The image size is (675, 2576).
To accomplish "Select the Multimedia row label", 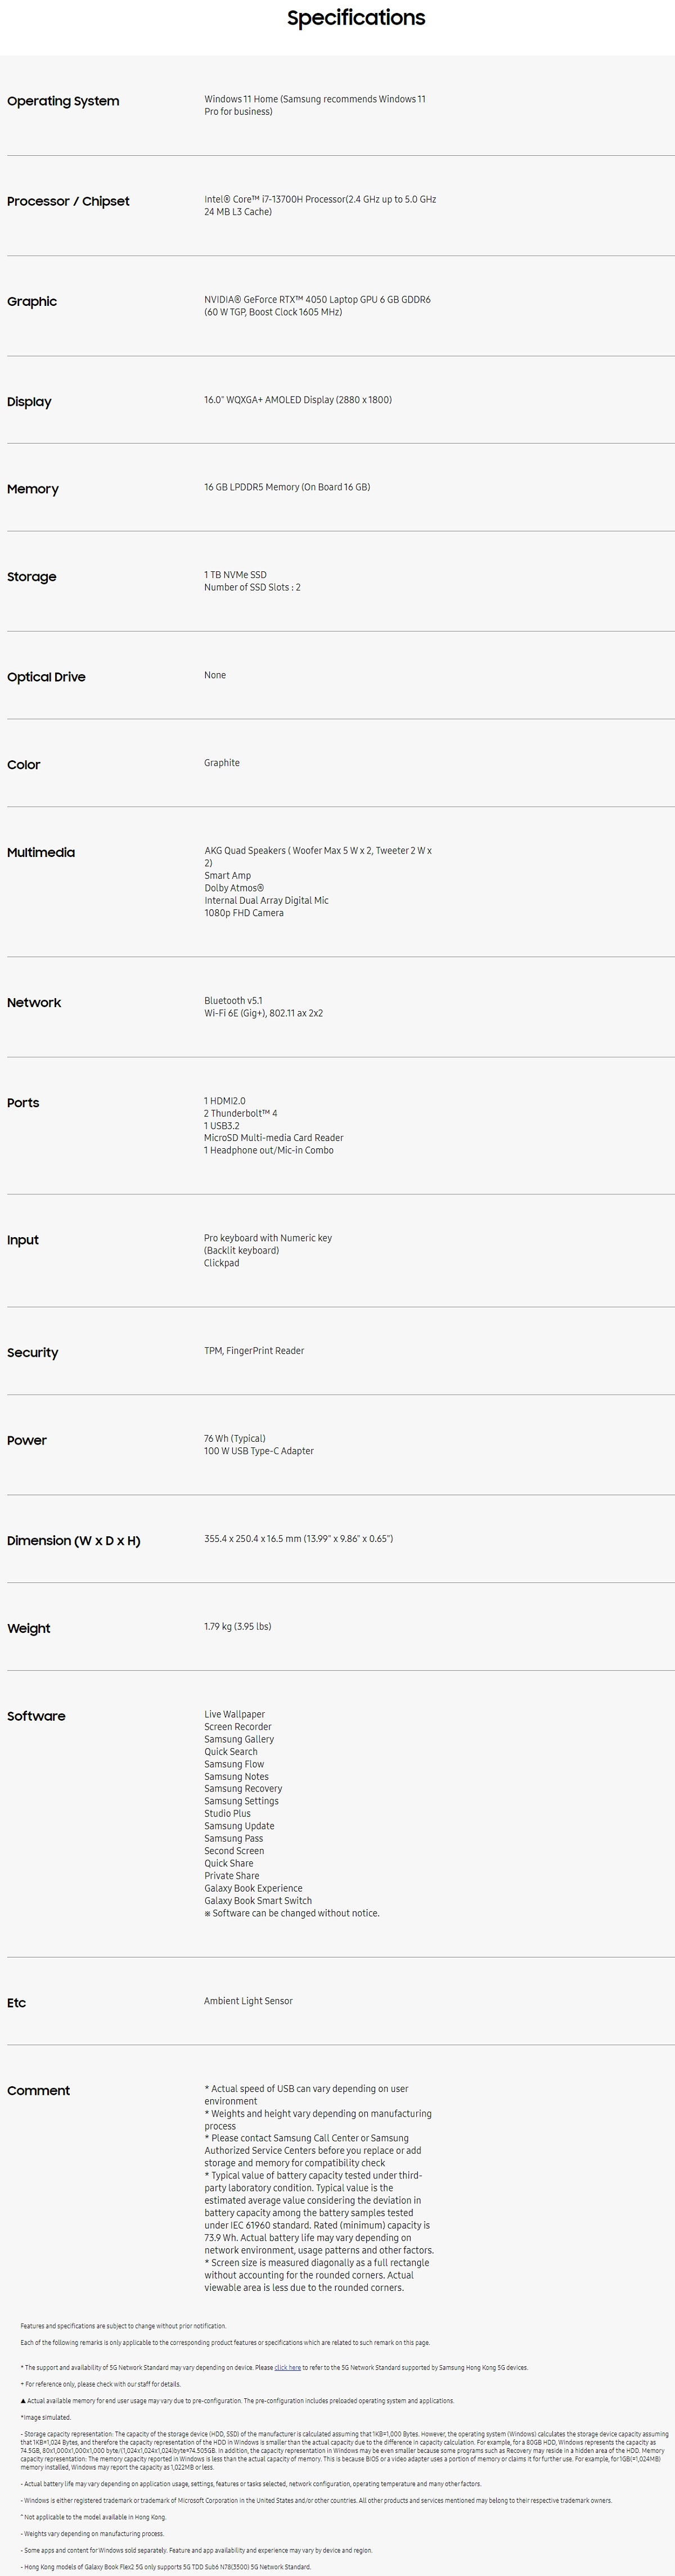I will point(41,853).
